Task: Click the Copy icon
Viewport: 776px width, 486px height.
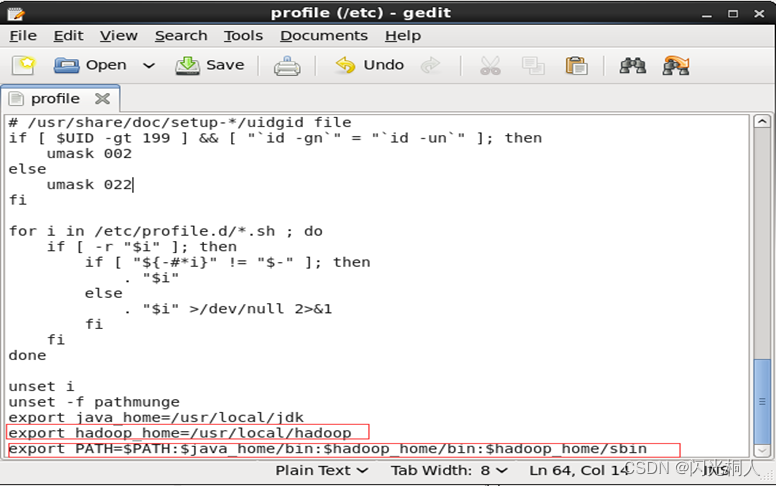Action: tap(533, 65)
